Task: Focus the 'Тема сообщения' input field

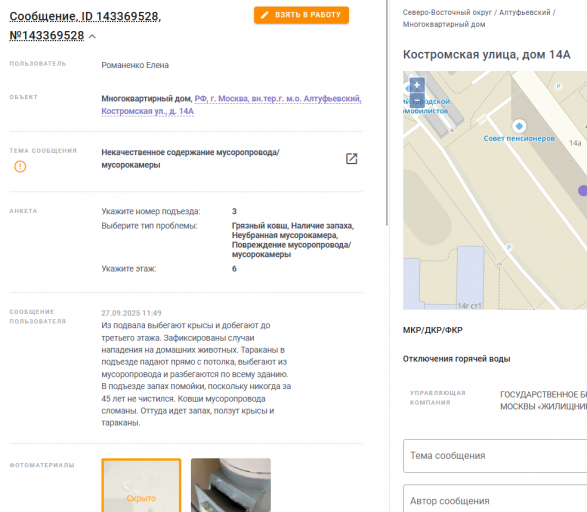Action: click(495, 456)
